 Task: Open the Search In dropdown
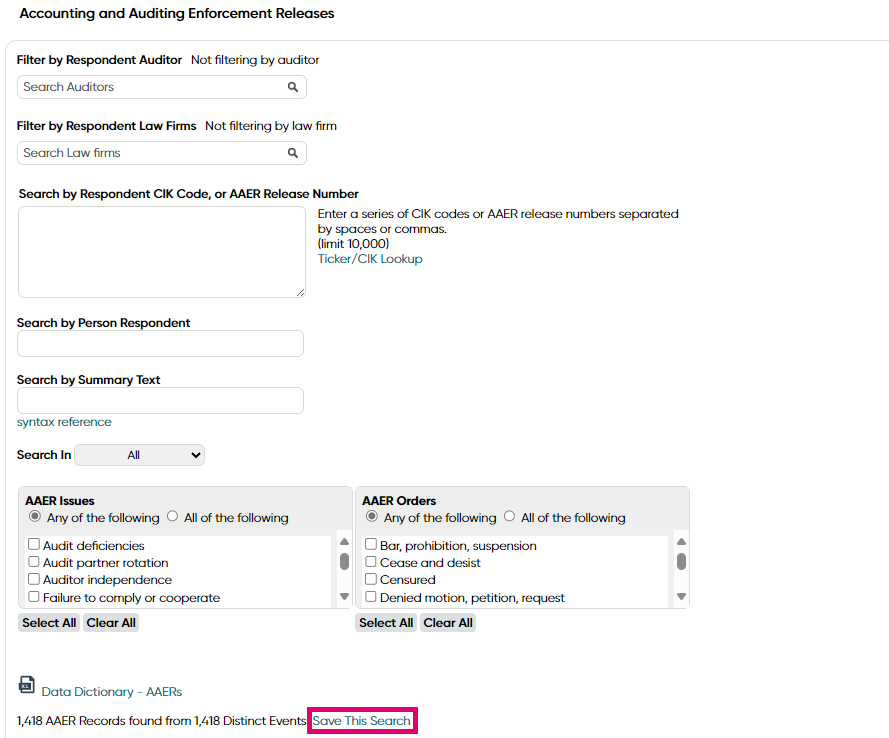point(139,455)
